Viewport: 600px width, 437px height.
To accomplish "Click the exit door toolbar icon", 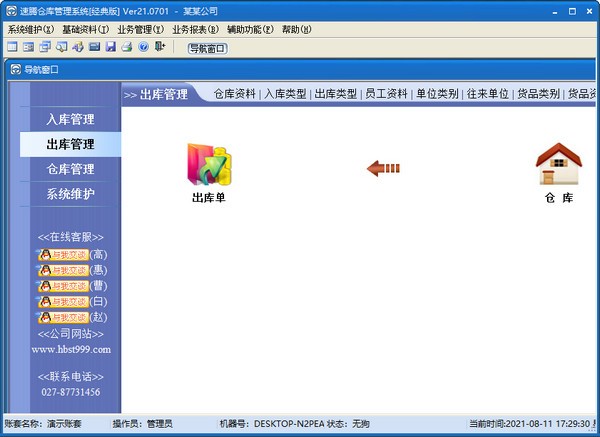I will [x=160, y=47].
